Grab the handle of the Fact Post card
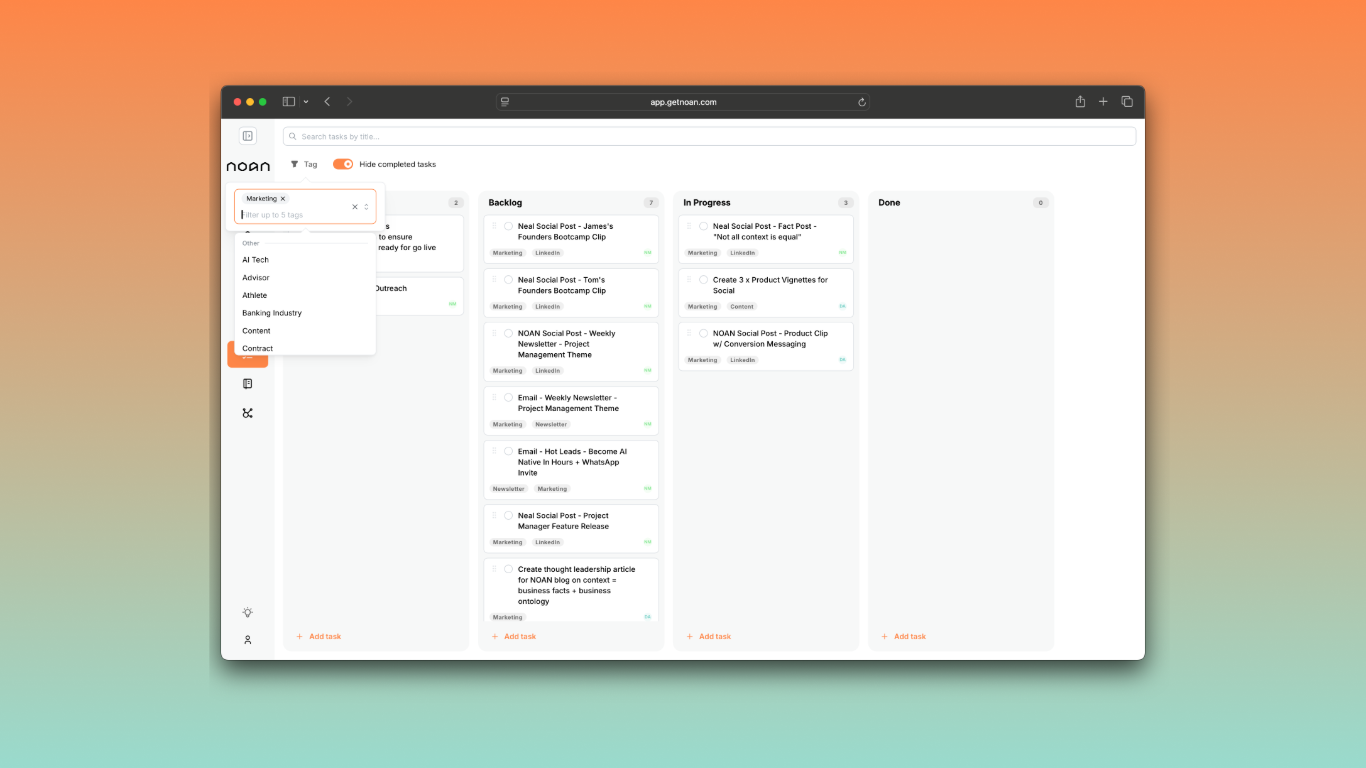The width and height of the screenshot is (1366, 768). [x=689, y=226]
